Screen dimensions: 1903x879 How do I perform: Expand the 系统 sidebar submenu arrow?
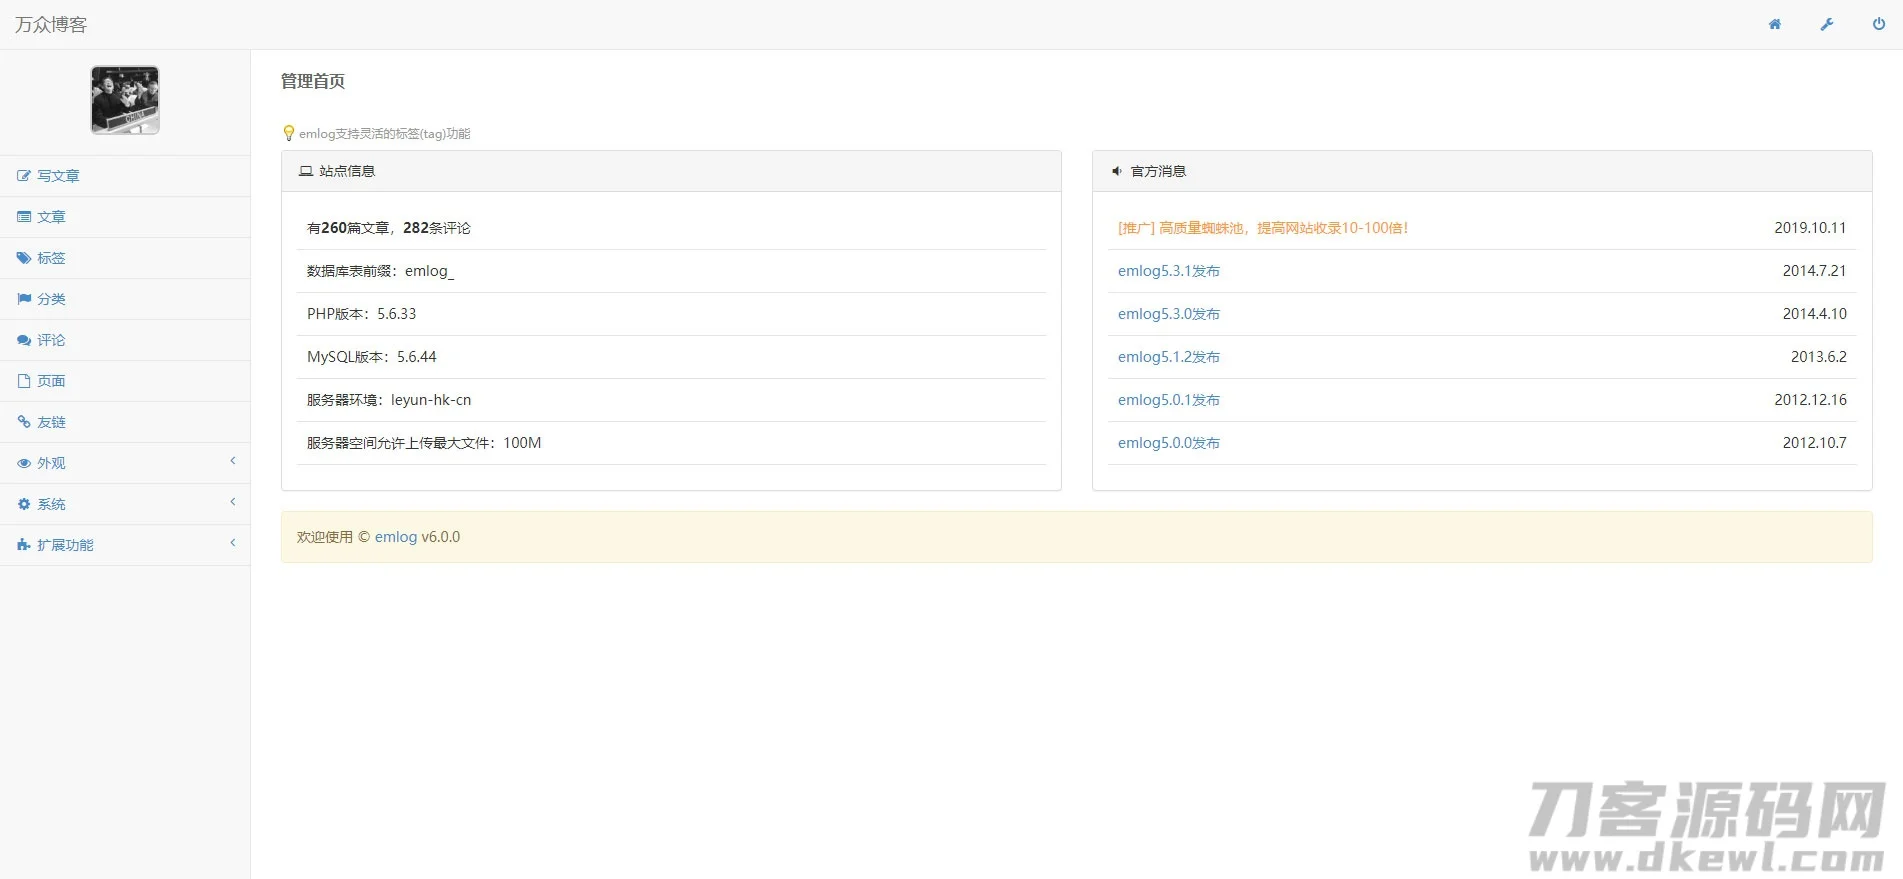tap(233, 502)
